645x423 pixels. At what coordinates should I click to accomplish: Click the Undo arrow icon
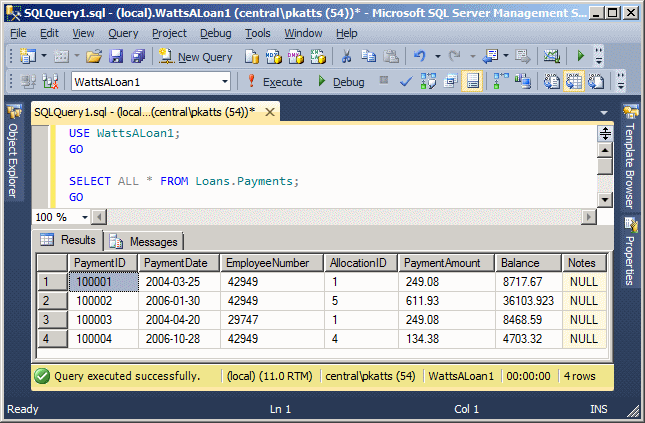[x=420, y=56]
